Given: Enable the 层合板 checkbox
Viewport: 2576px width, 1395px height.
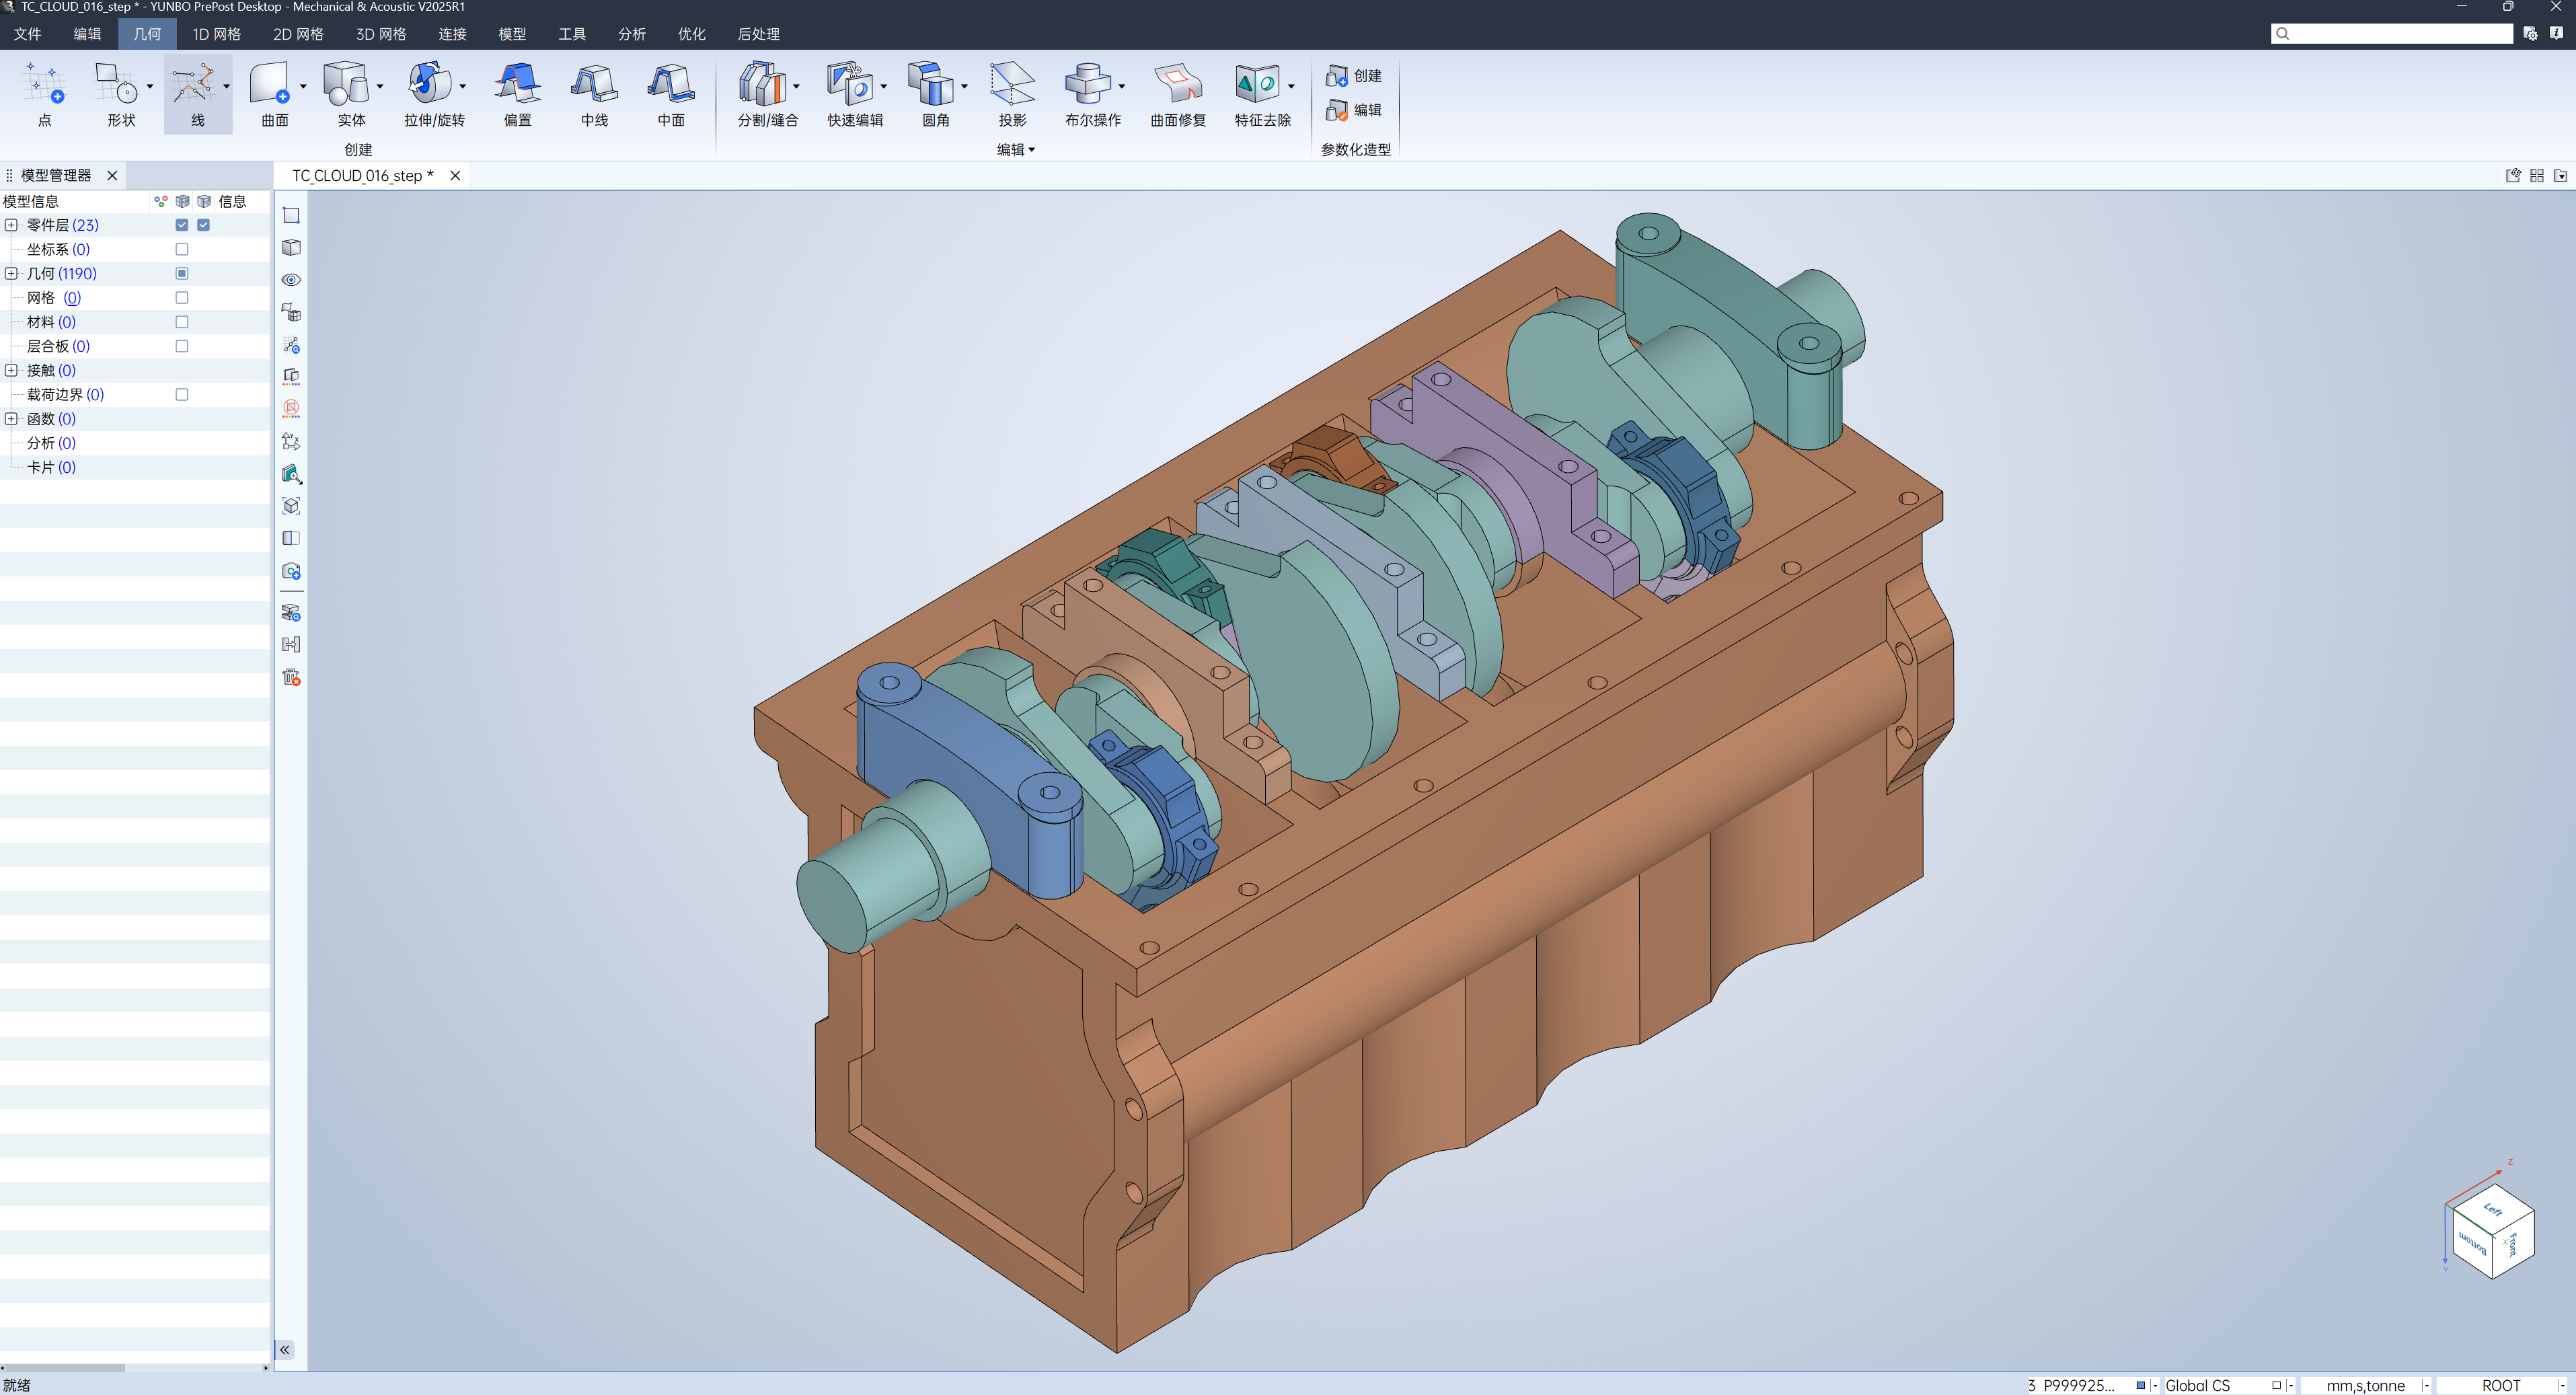Looking at the screenshot, I should (182, 346).
